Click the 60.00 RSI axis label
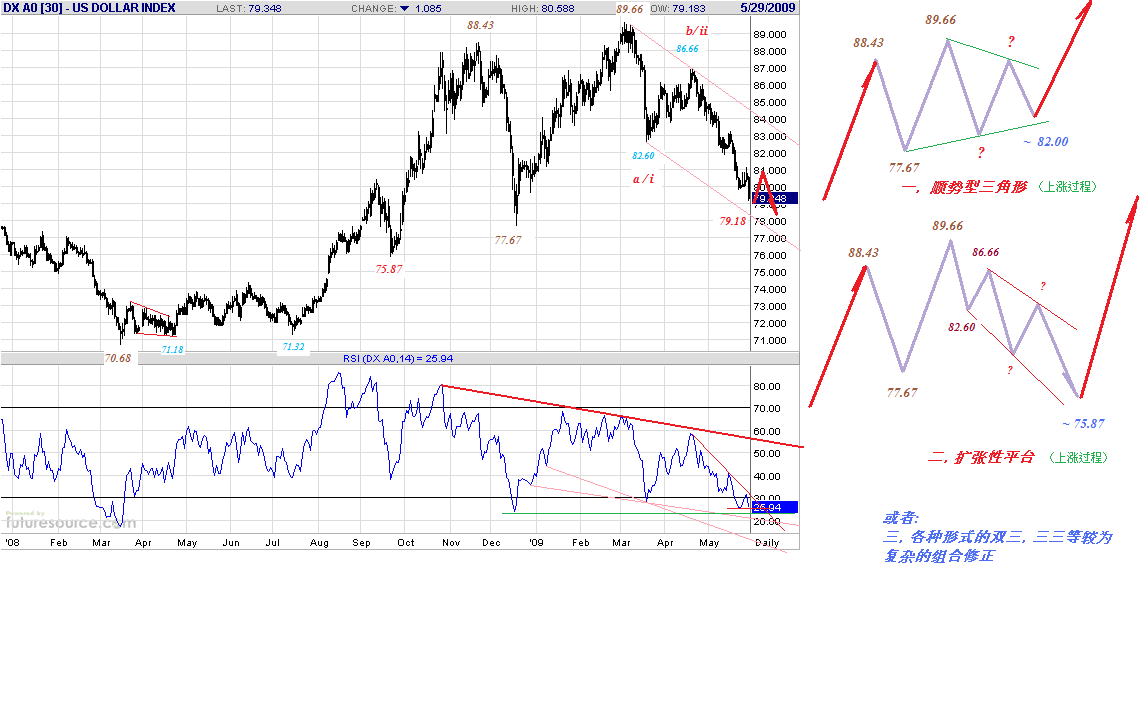The height and width of the screenshot is (704, 1141). pos(767,431)
